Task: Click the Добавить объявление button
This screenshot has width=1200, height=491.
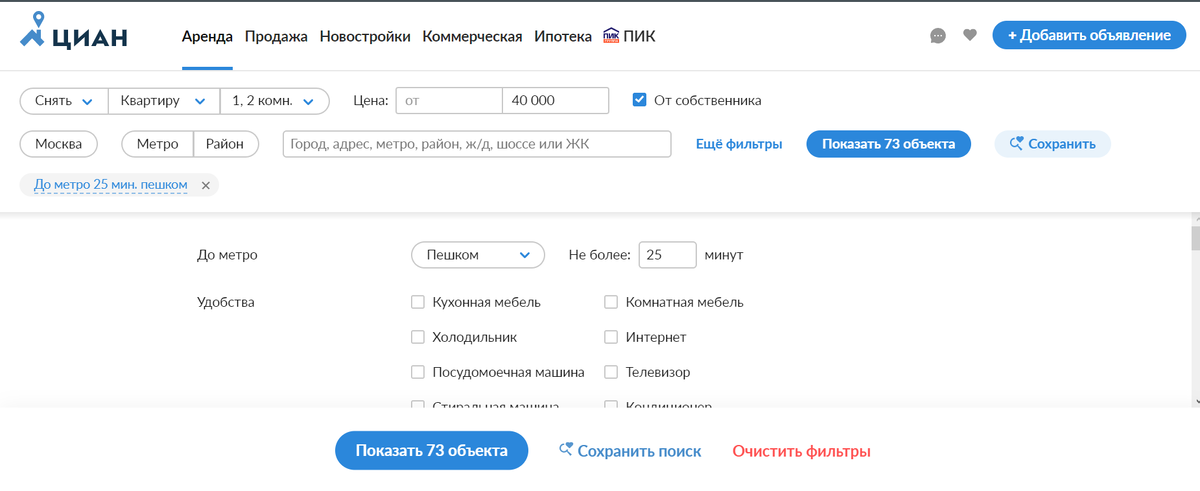Action: point(1089,35)
